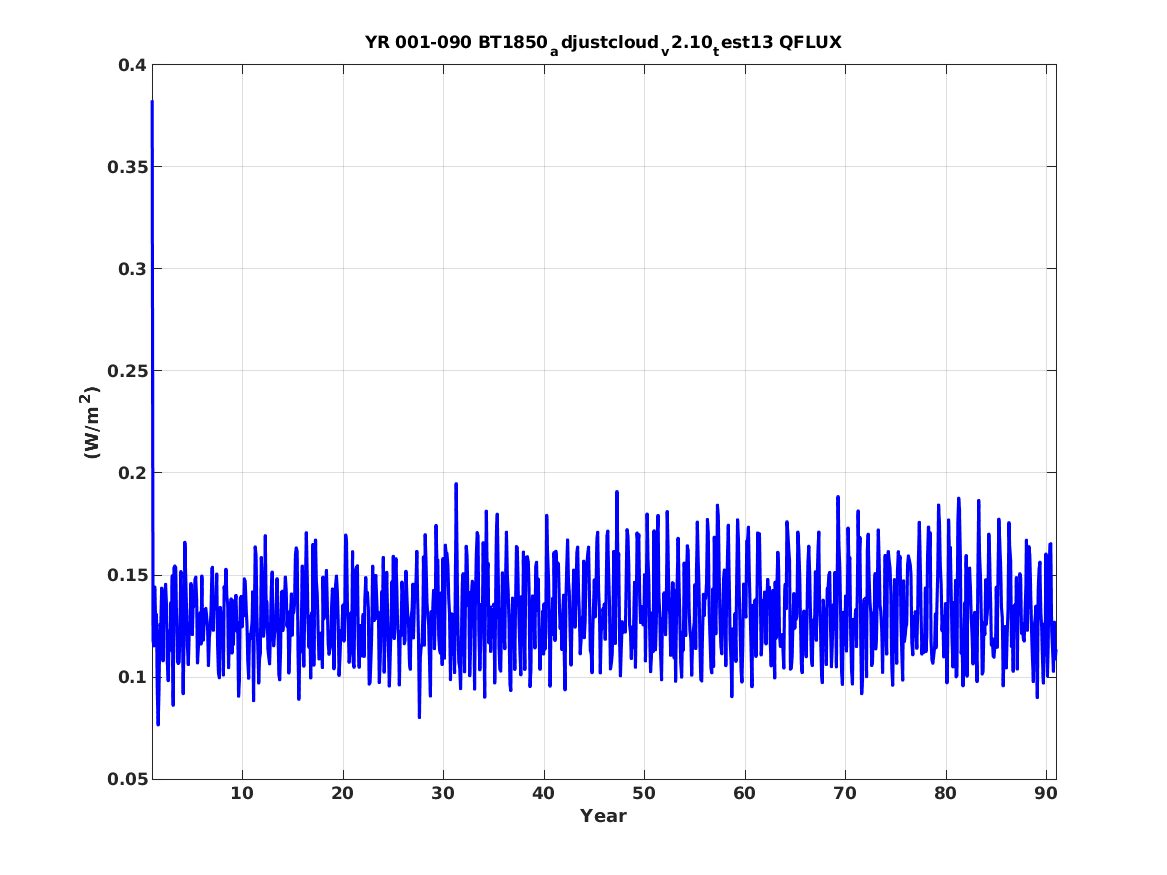The height and width of the screenshot is (875, 1167).
Task: Click the x-axis tick label '30'
Action: coord(443,794)
